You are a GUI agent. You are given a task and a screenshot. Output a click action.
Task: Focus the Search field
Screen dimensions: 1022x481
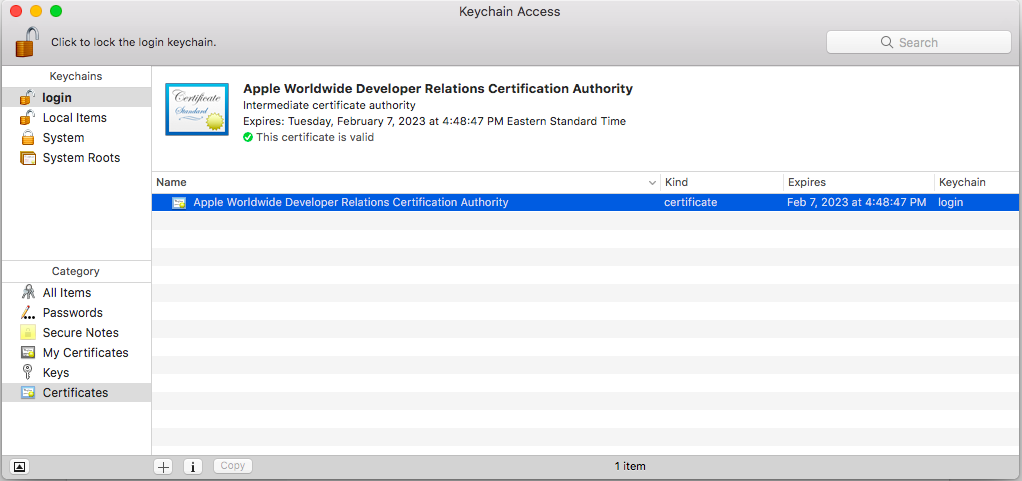918,42
